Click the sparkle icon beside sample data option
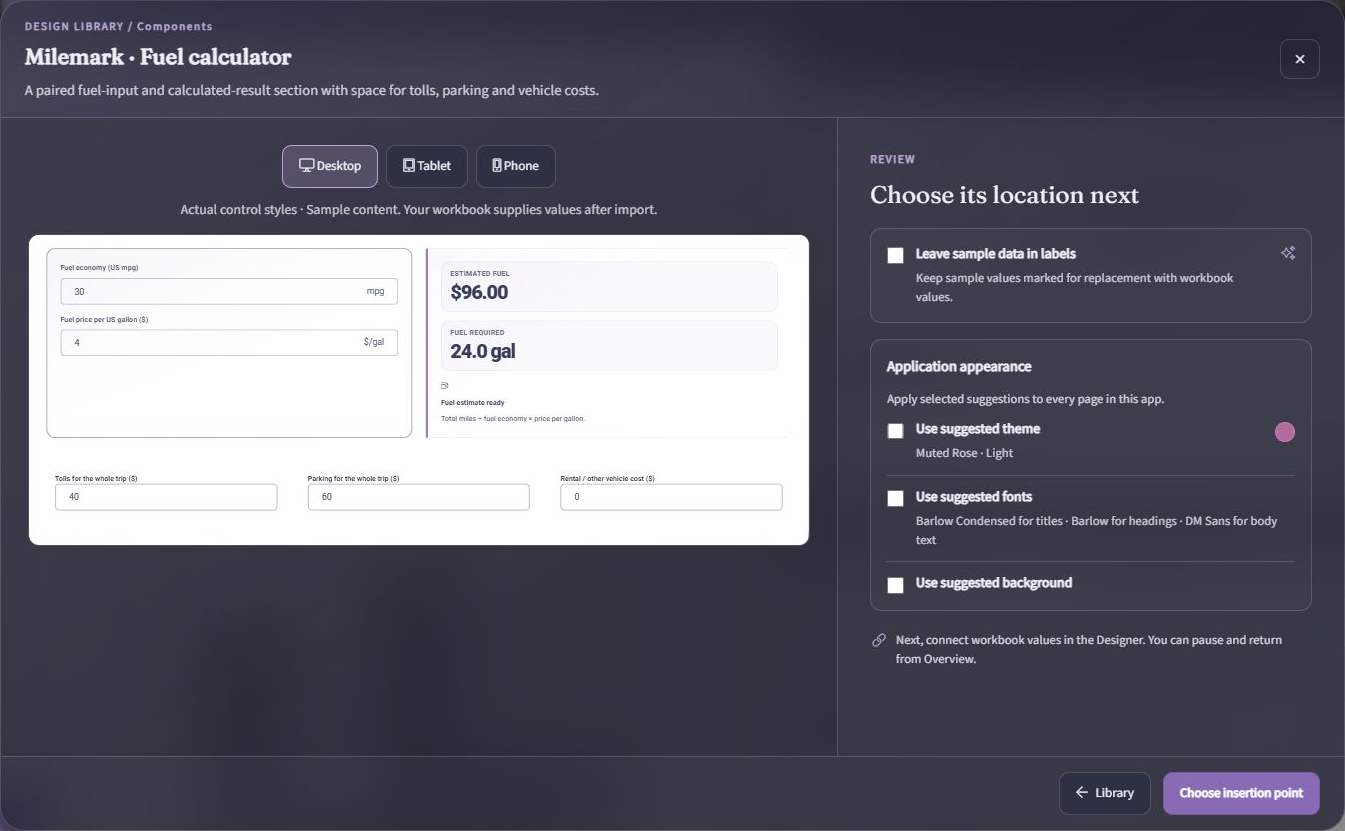The height and width of the screenshot is (831, 1345). pyautogui.click(x=1288, y=253)
